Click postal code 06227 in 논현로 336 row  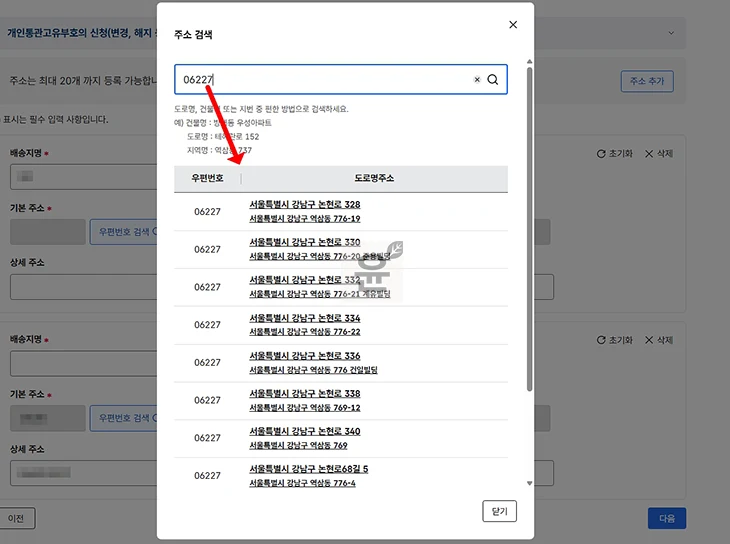coord(207,363)
